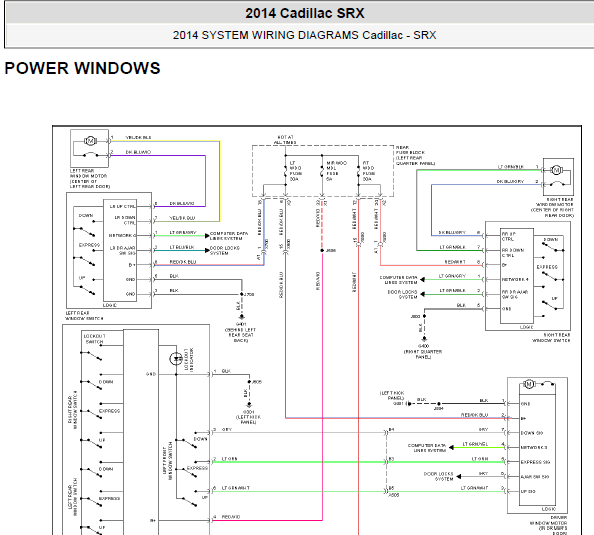Viewport: 594px width, 535px height.
Task: Click the 'LR DR AJAR SW SIG' pin label
Action: [122, 250]
